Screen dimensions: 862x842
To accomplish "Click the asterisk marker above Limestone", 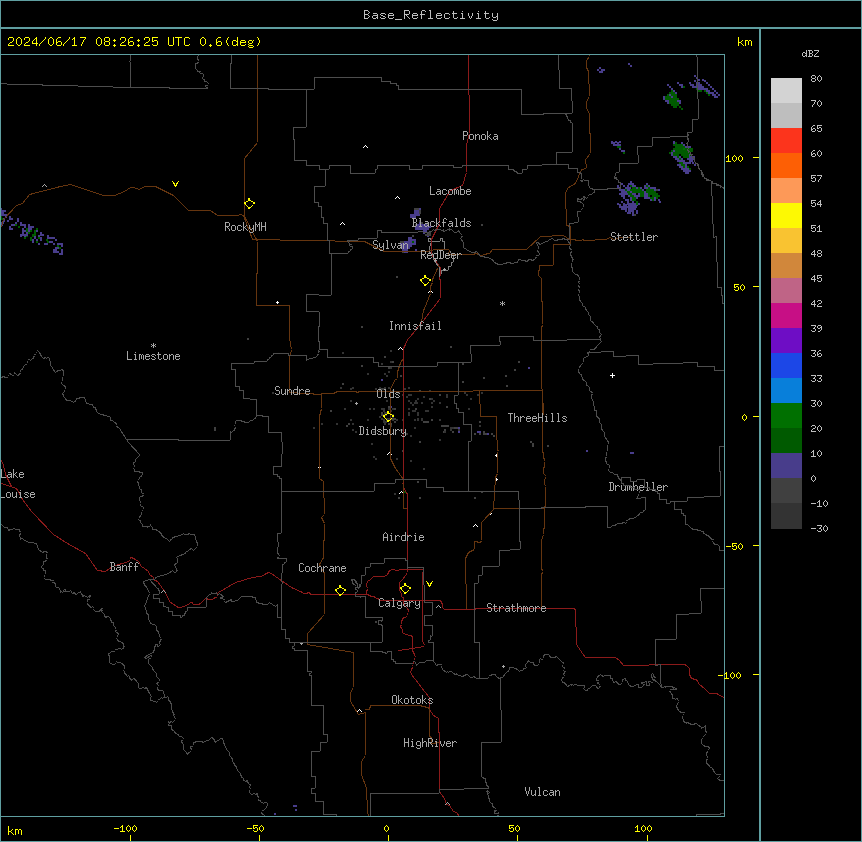I will 153,345.
